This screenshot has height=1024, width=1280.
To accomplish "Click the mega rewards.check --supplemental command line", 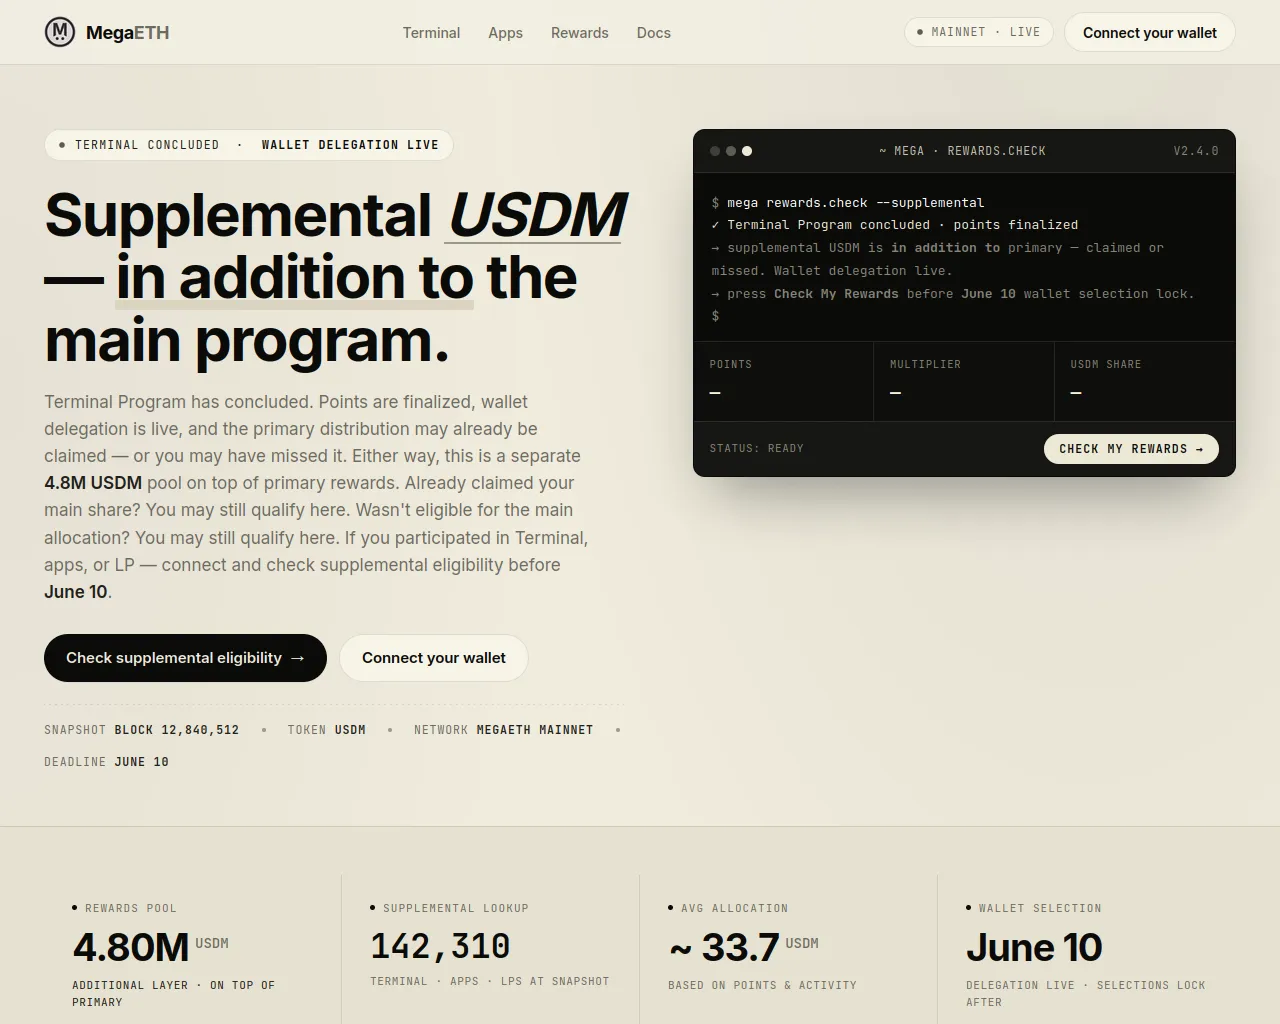I will pyautogui.click(x=848, y=203).
